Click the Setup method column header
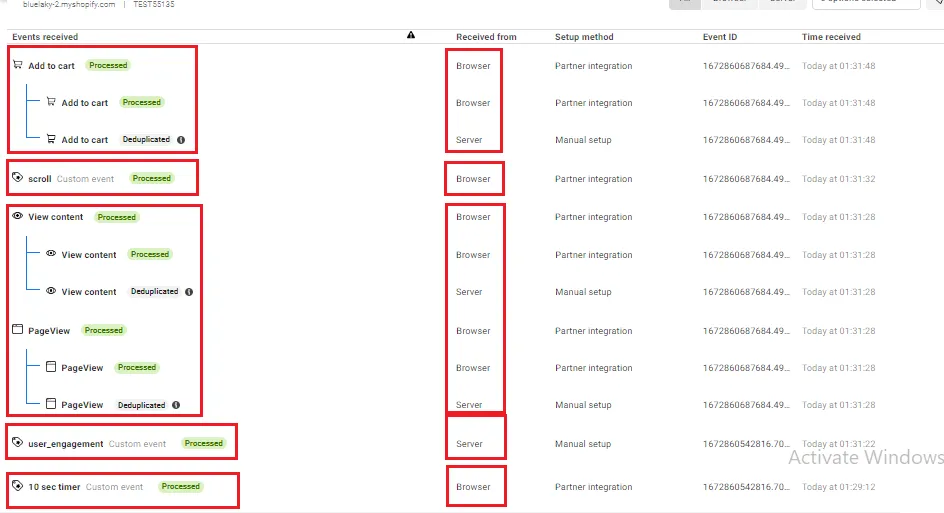This screenshot has width=944, height=513. (x=584, y=37)
